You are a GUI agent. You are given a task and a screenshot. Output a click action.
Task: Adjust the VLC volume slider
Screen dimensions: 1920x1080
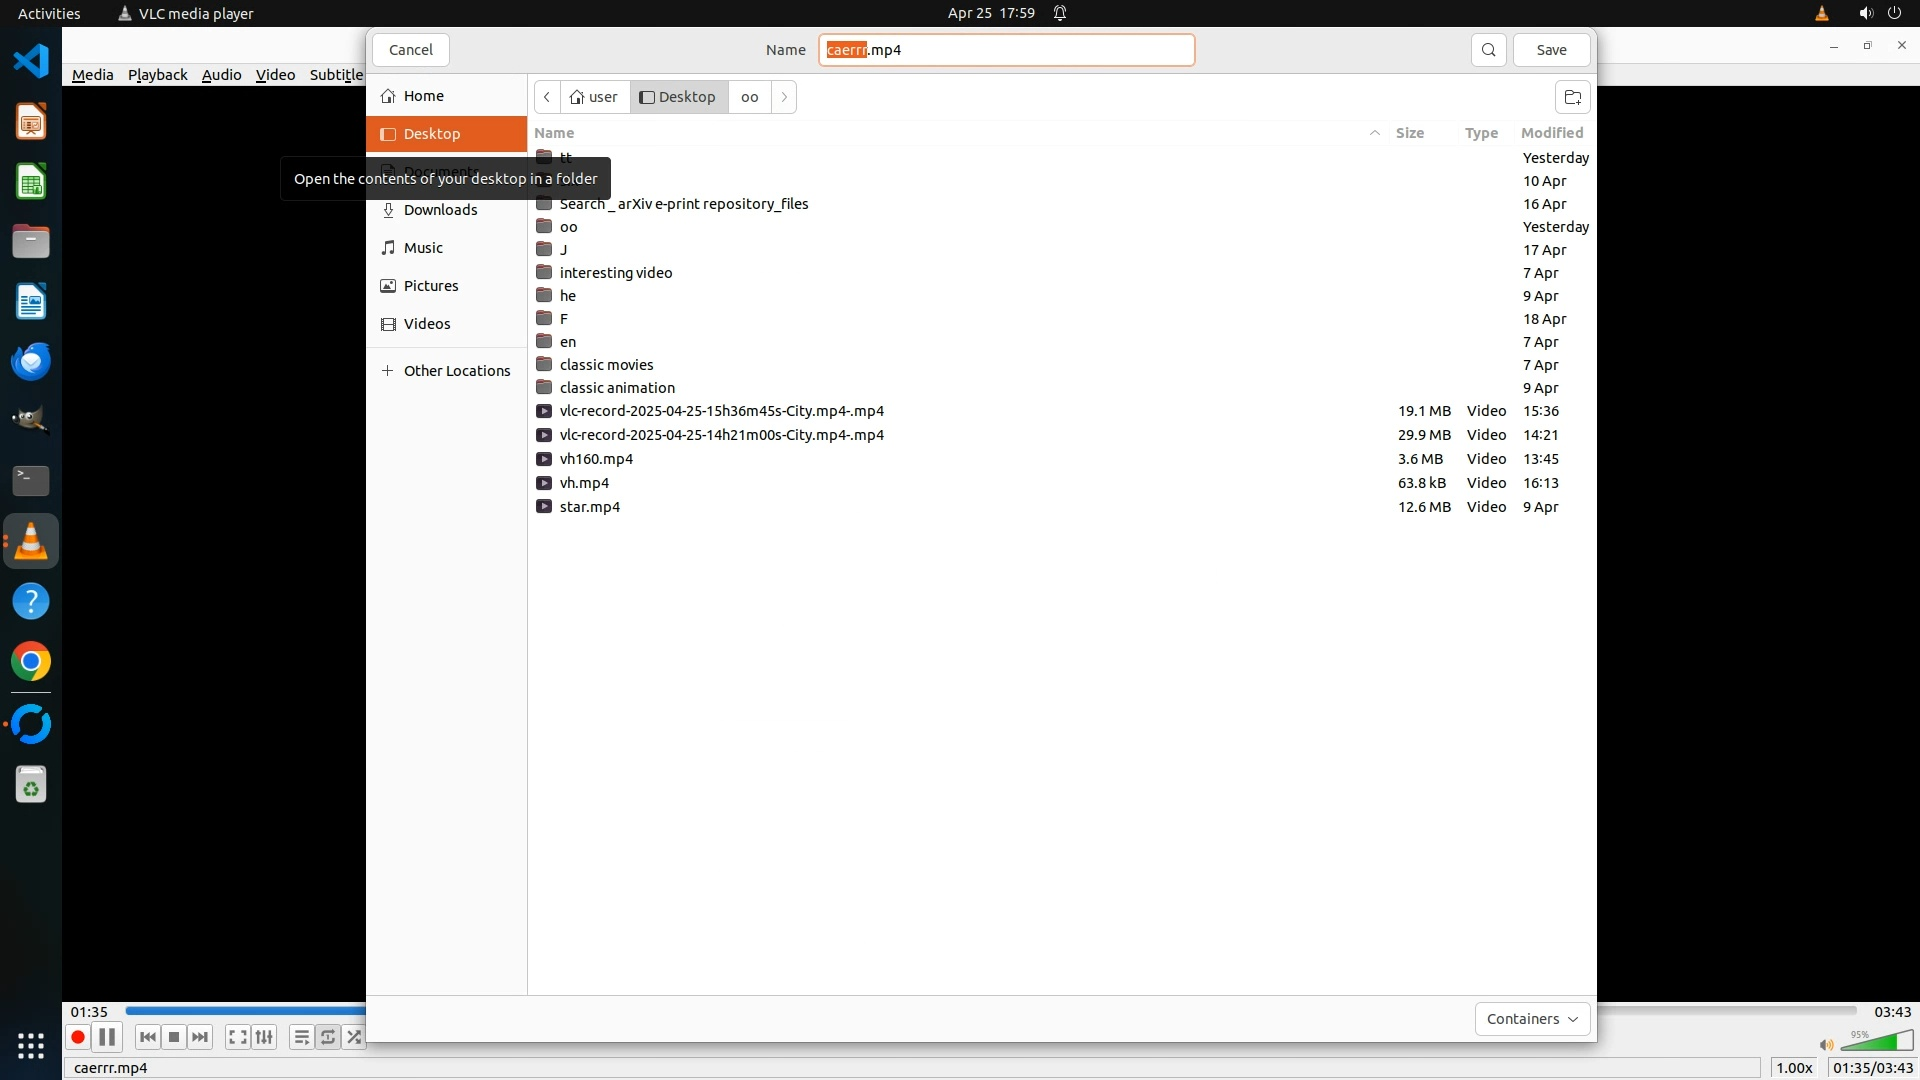click(1876, 1043)
